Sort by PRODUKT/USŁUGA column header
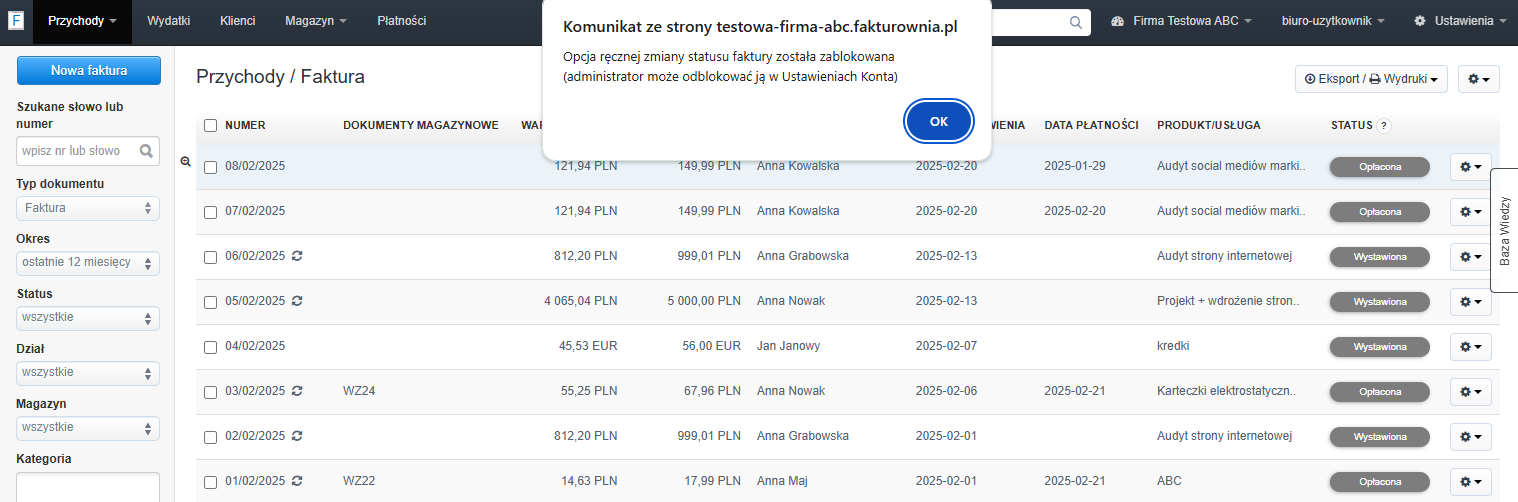The image size is (1518, 502). point(1208,125)
